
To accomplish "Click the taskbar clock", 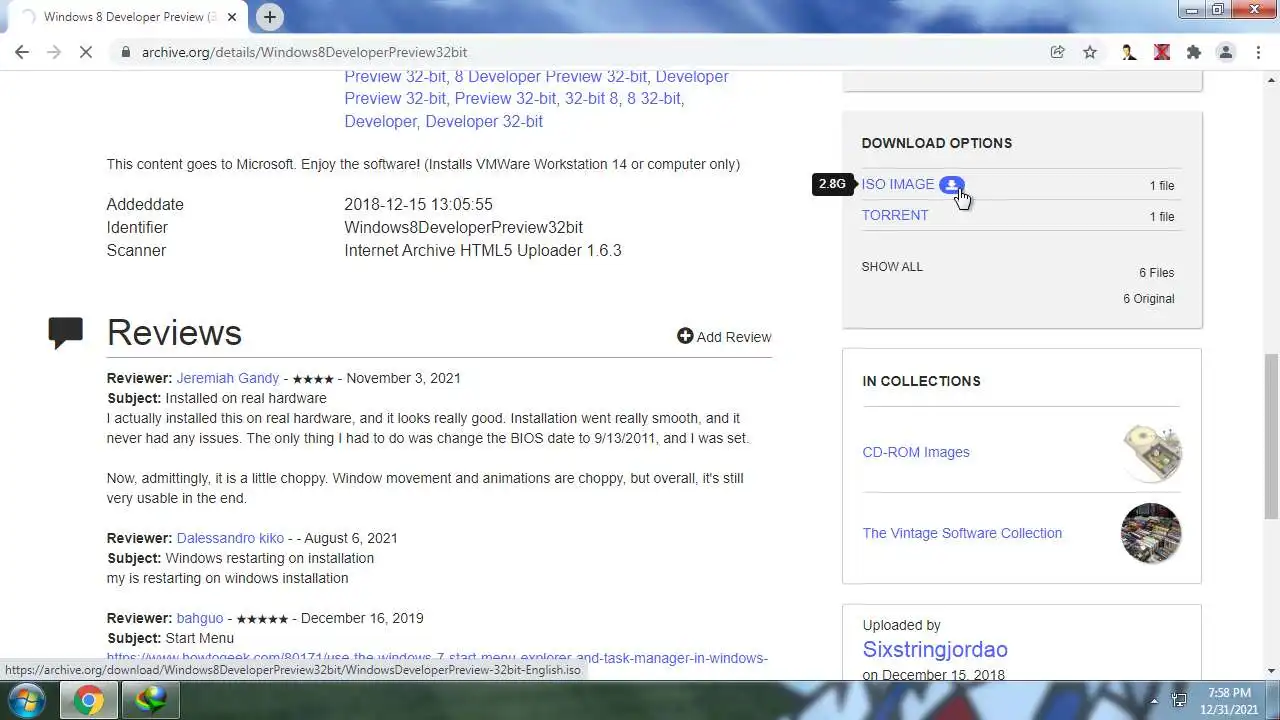I will tap(1229, 700).
